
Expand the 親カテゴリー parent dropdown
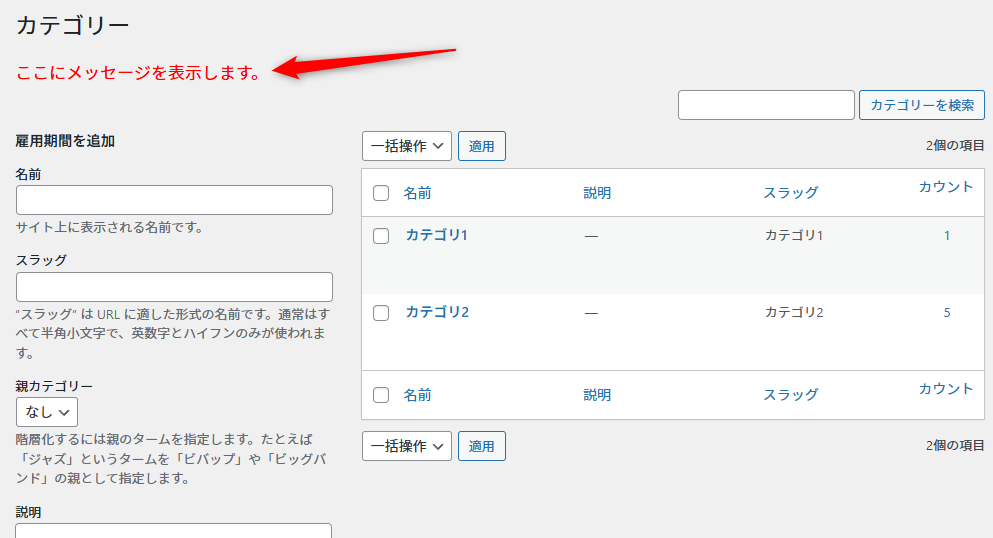click(x=47, y=412)
